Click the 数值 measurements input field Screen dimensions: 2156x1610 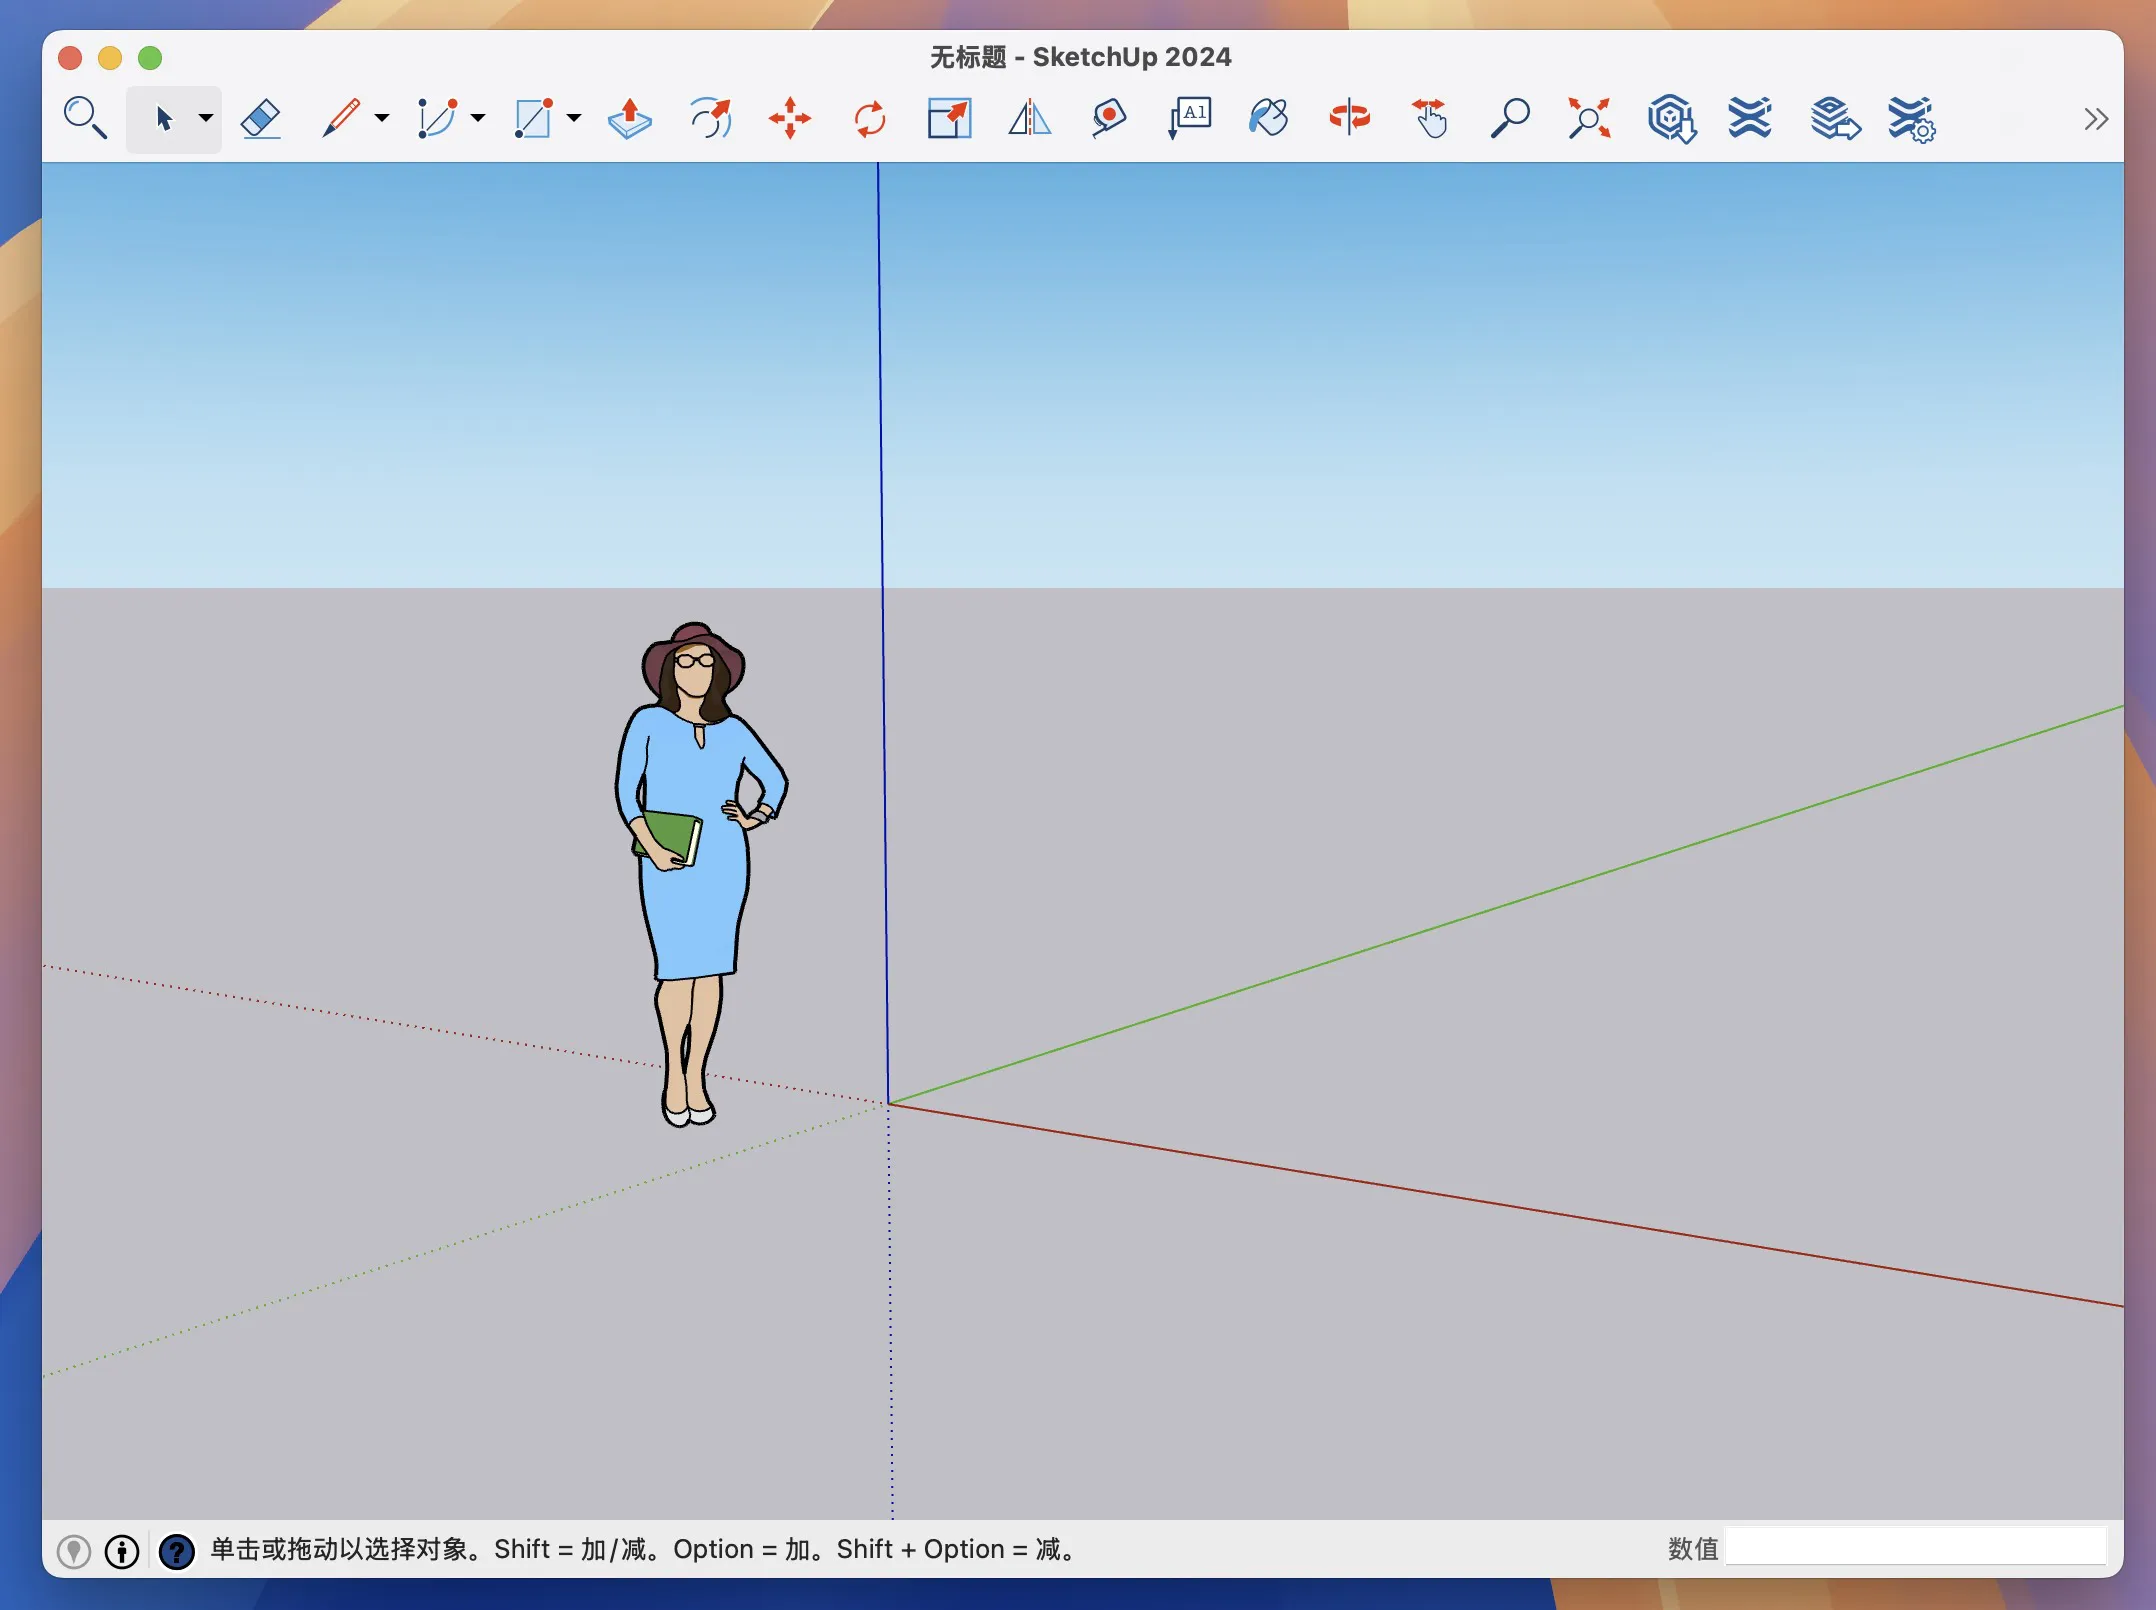1916,1548
